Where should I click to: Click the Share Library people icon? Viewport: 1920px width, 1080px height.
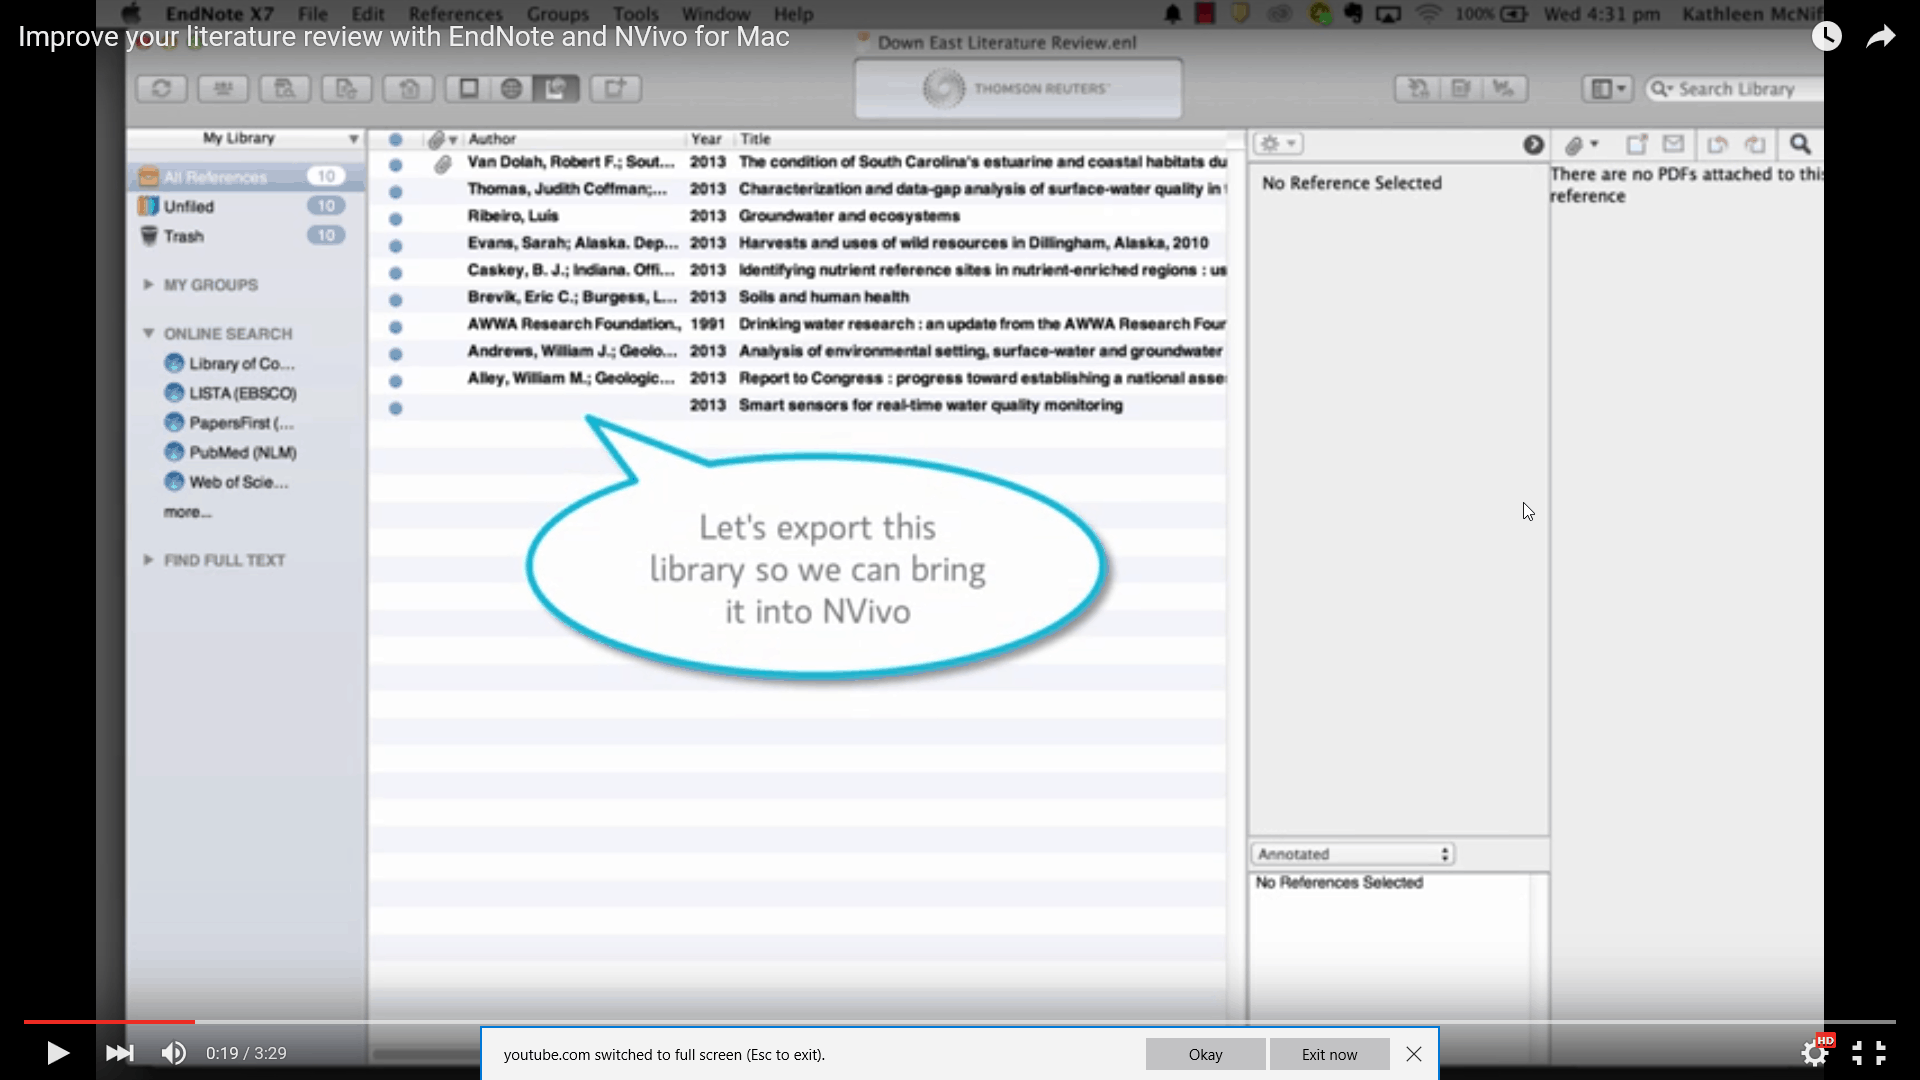coord(223,89)
